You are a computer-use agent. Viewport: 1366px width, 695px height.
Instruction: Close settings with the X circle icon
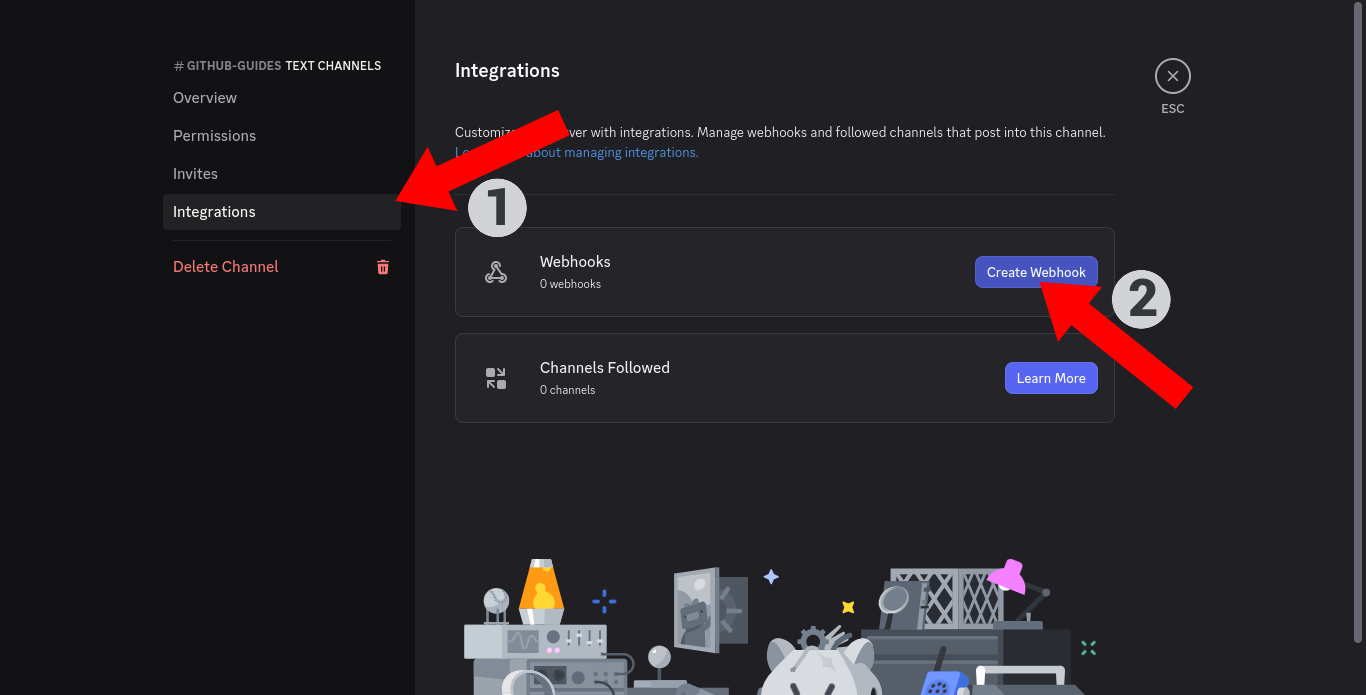[1173, 76]
